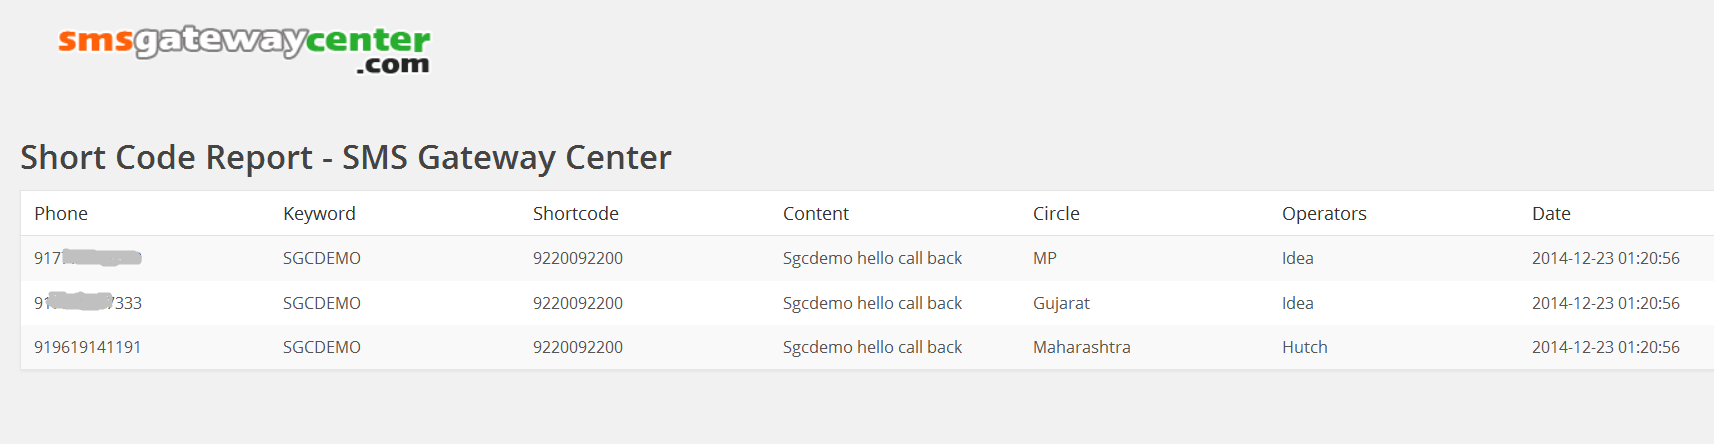Click the Phone column header
This screenshot has width=1714, height=444.
pyautogui.click(x=61, y=213)
